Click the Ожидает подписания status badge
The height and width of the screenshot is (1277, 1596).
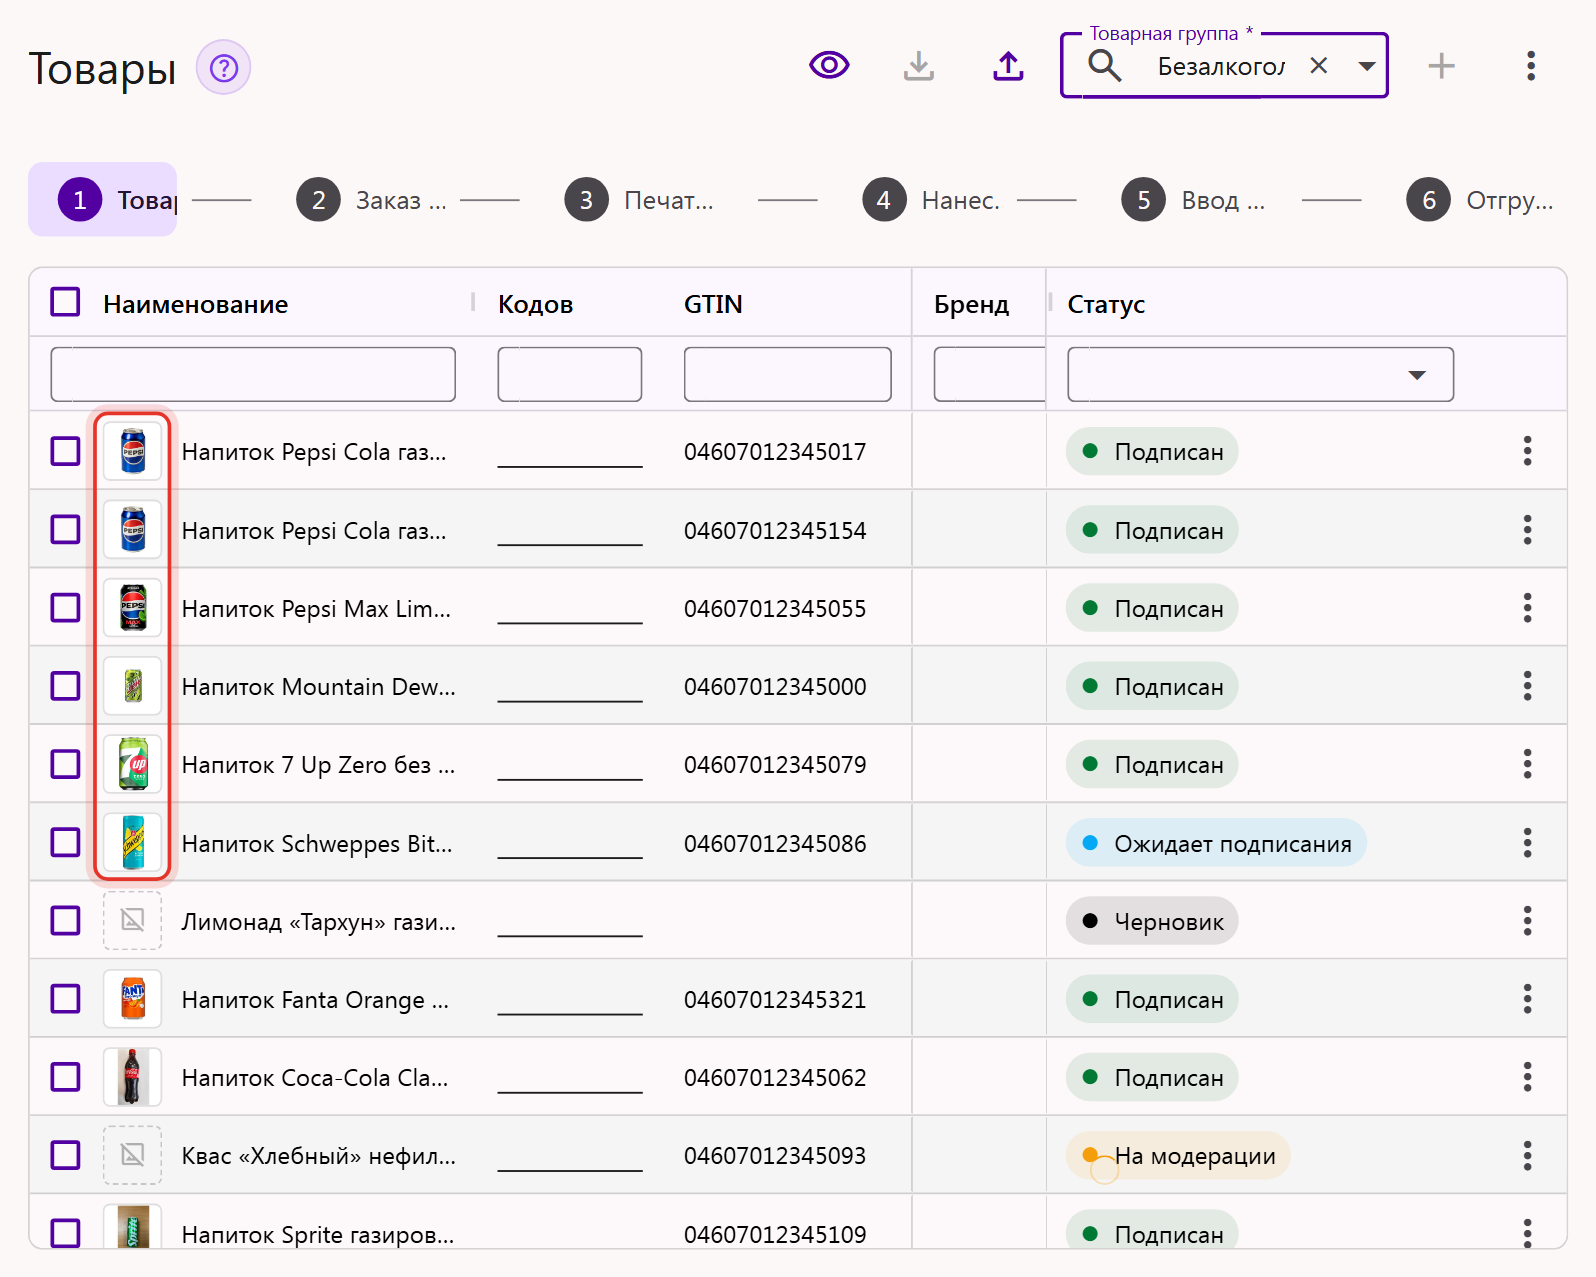pyautogui.click(x=1217, y=843)
